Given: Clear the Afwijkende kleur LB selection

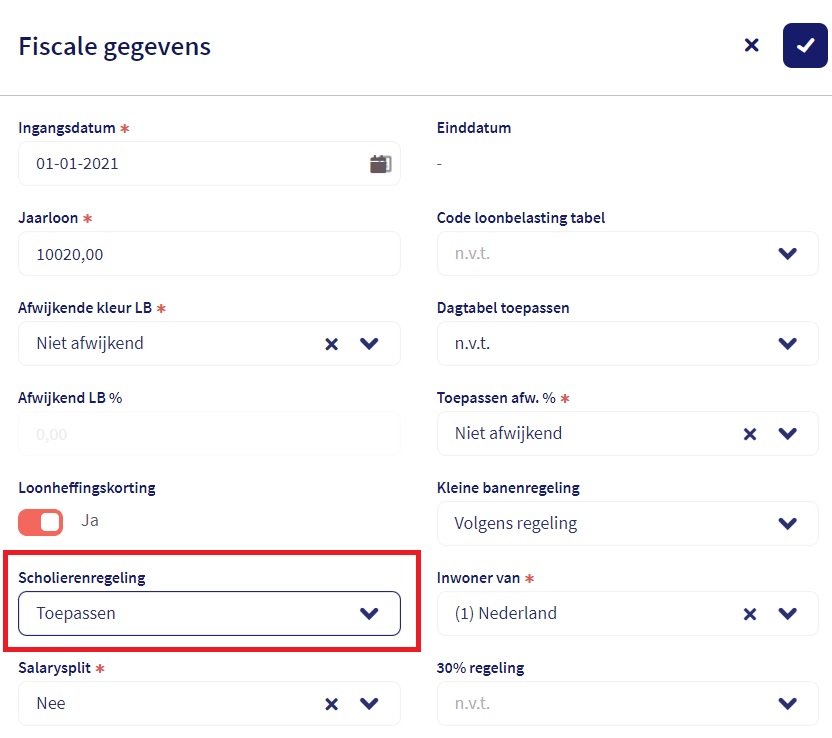Looking at the screenshot, I should coord(332,344).
